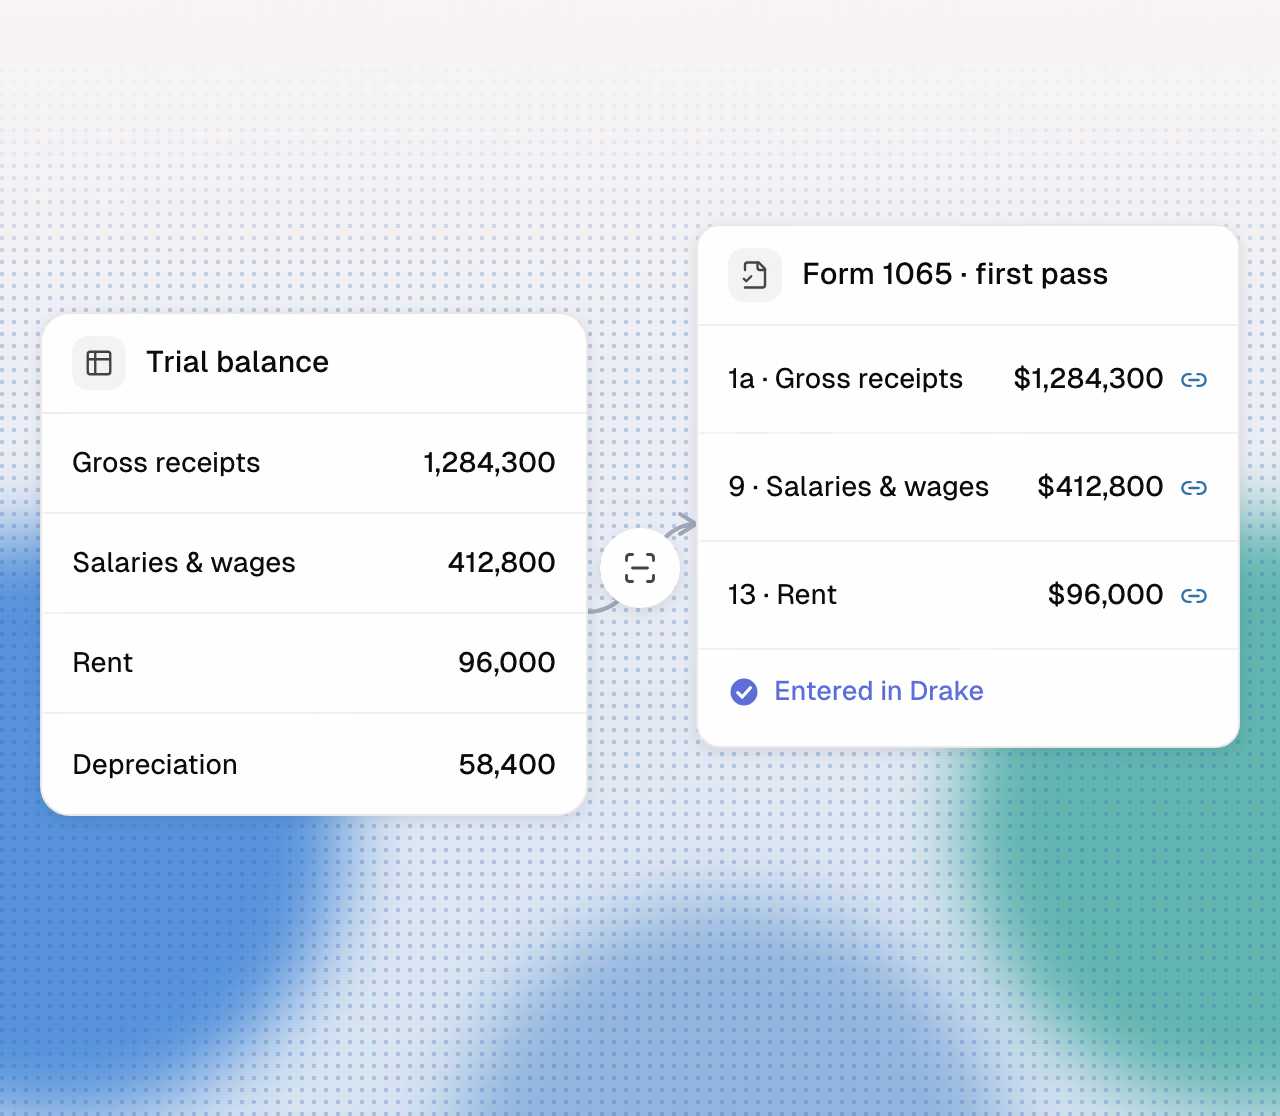Open the source link for Salaries & wages $412,800

pos(1194,488)
